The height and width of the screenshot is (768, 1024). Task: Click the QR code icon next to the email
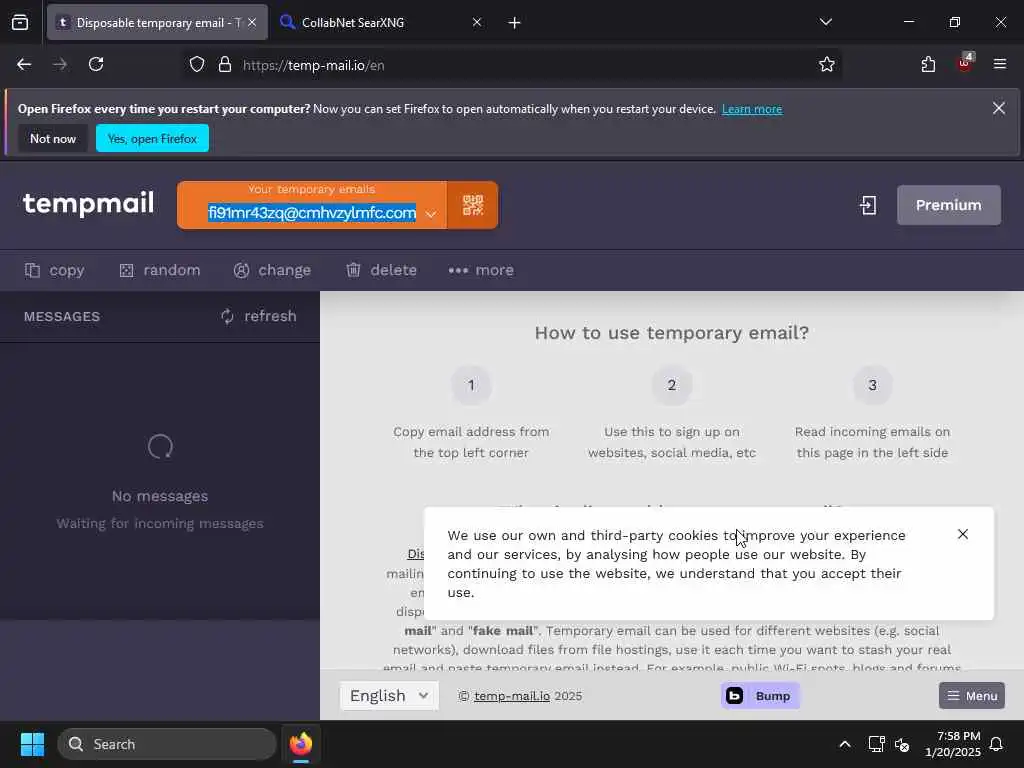(x=473, y=205)
